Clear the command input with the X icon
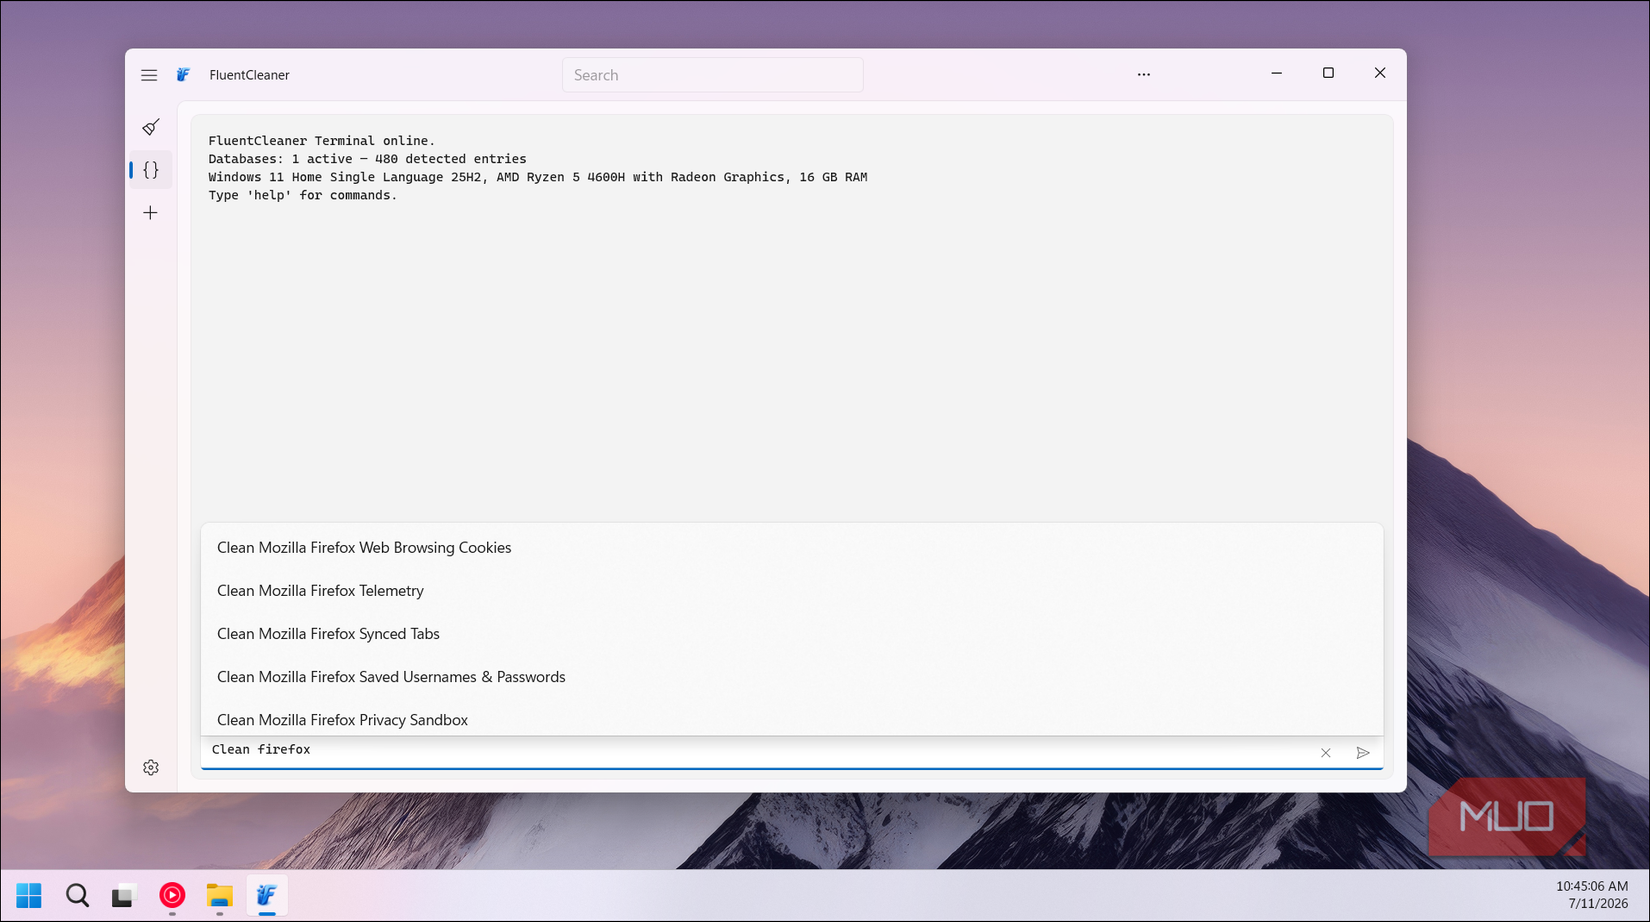 point(1326,753)
